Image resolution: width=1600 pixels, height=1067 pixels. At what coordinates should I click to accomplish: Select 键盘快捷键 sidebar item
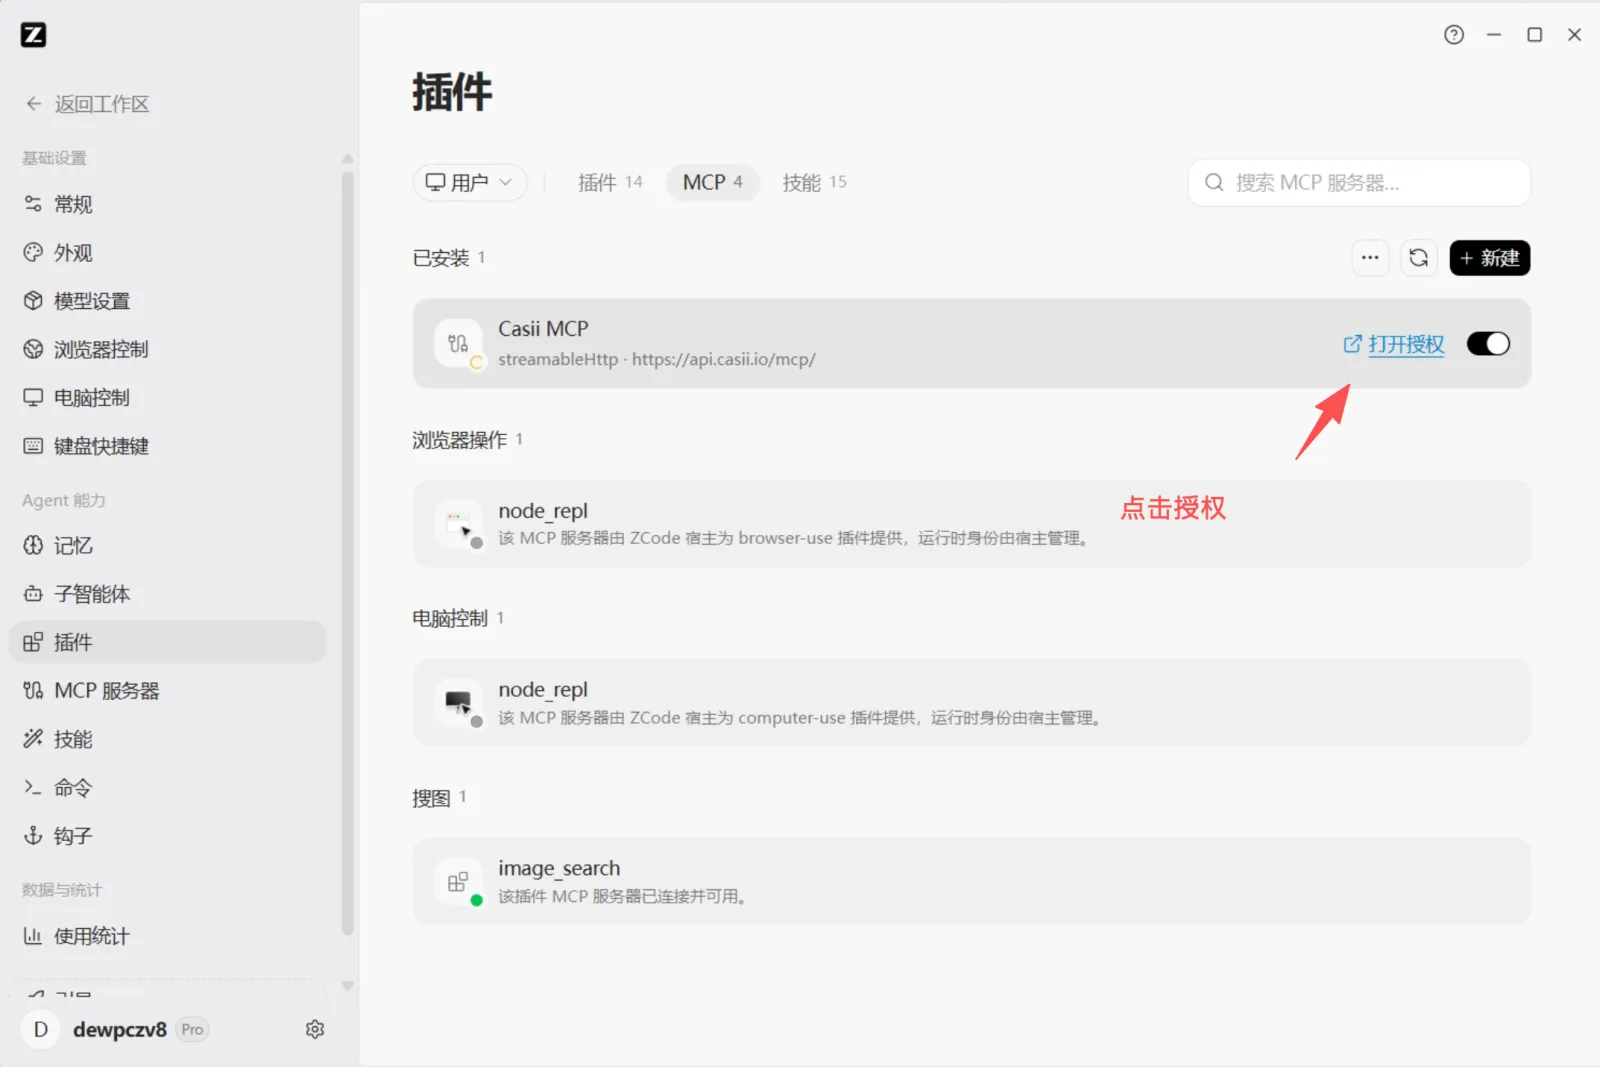coord(168,446)
